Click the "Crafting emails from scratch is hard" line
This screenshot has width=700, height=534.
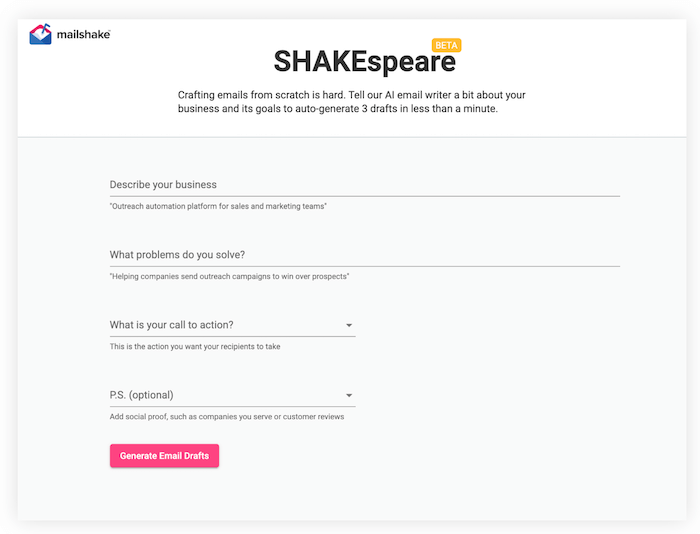pos(350,95)
